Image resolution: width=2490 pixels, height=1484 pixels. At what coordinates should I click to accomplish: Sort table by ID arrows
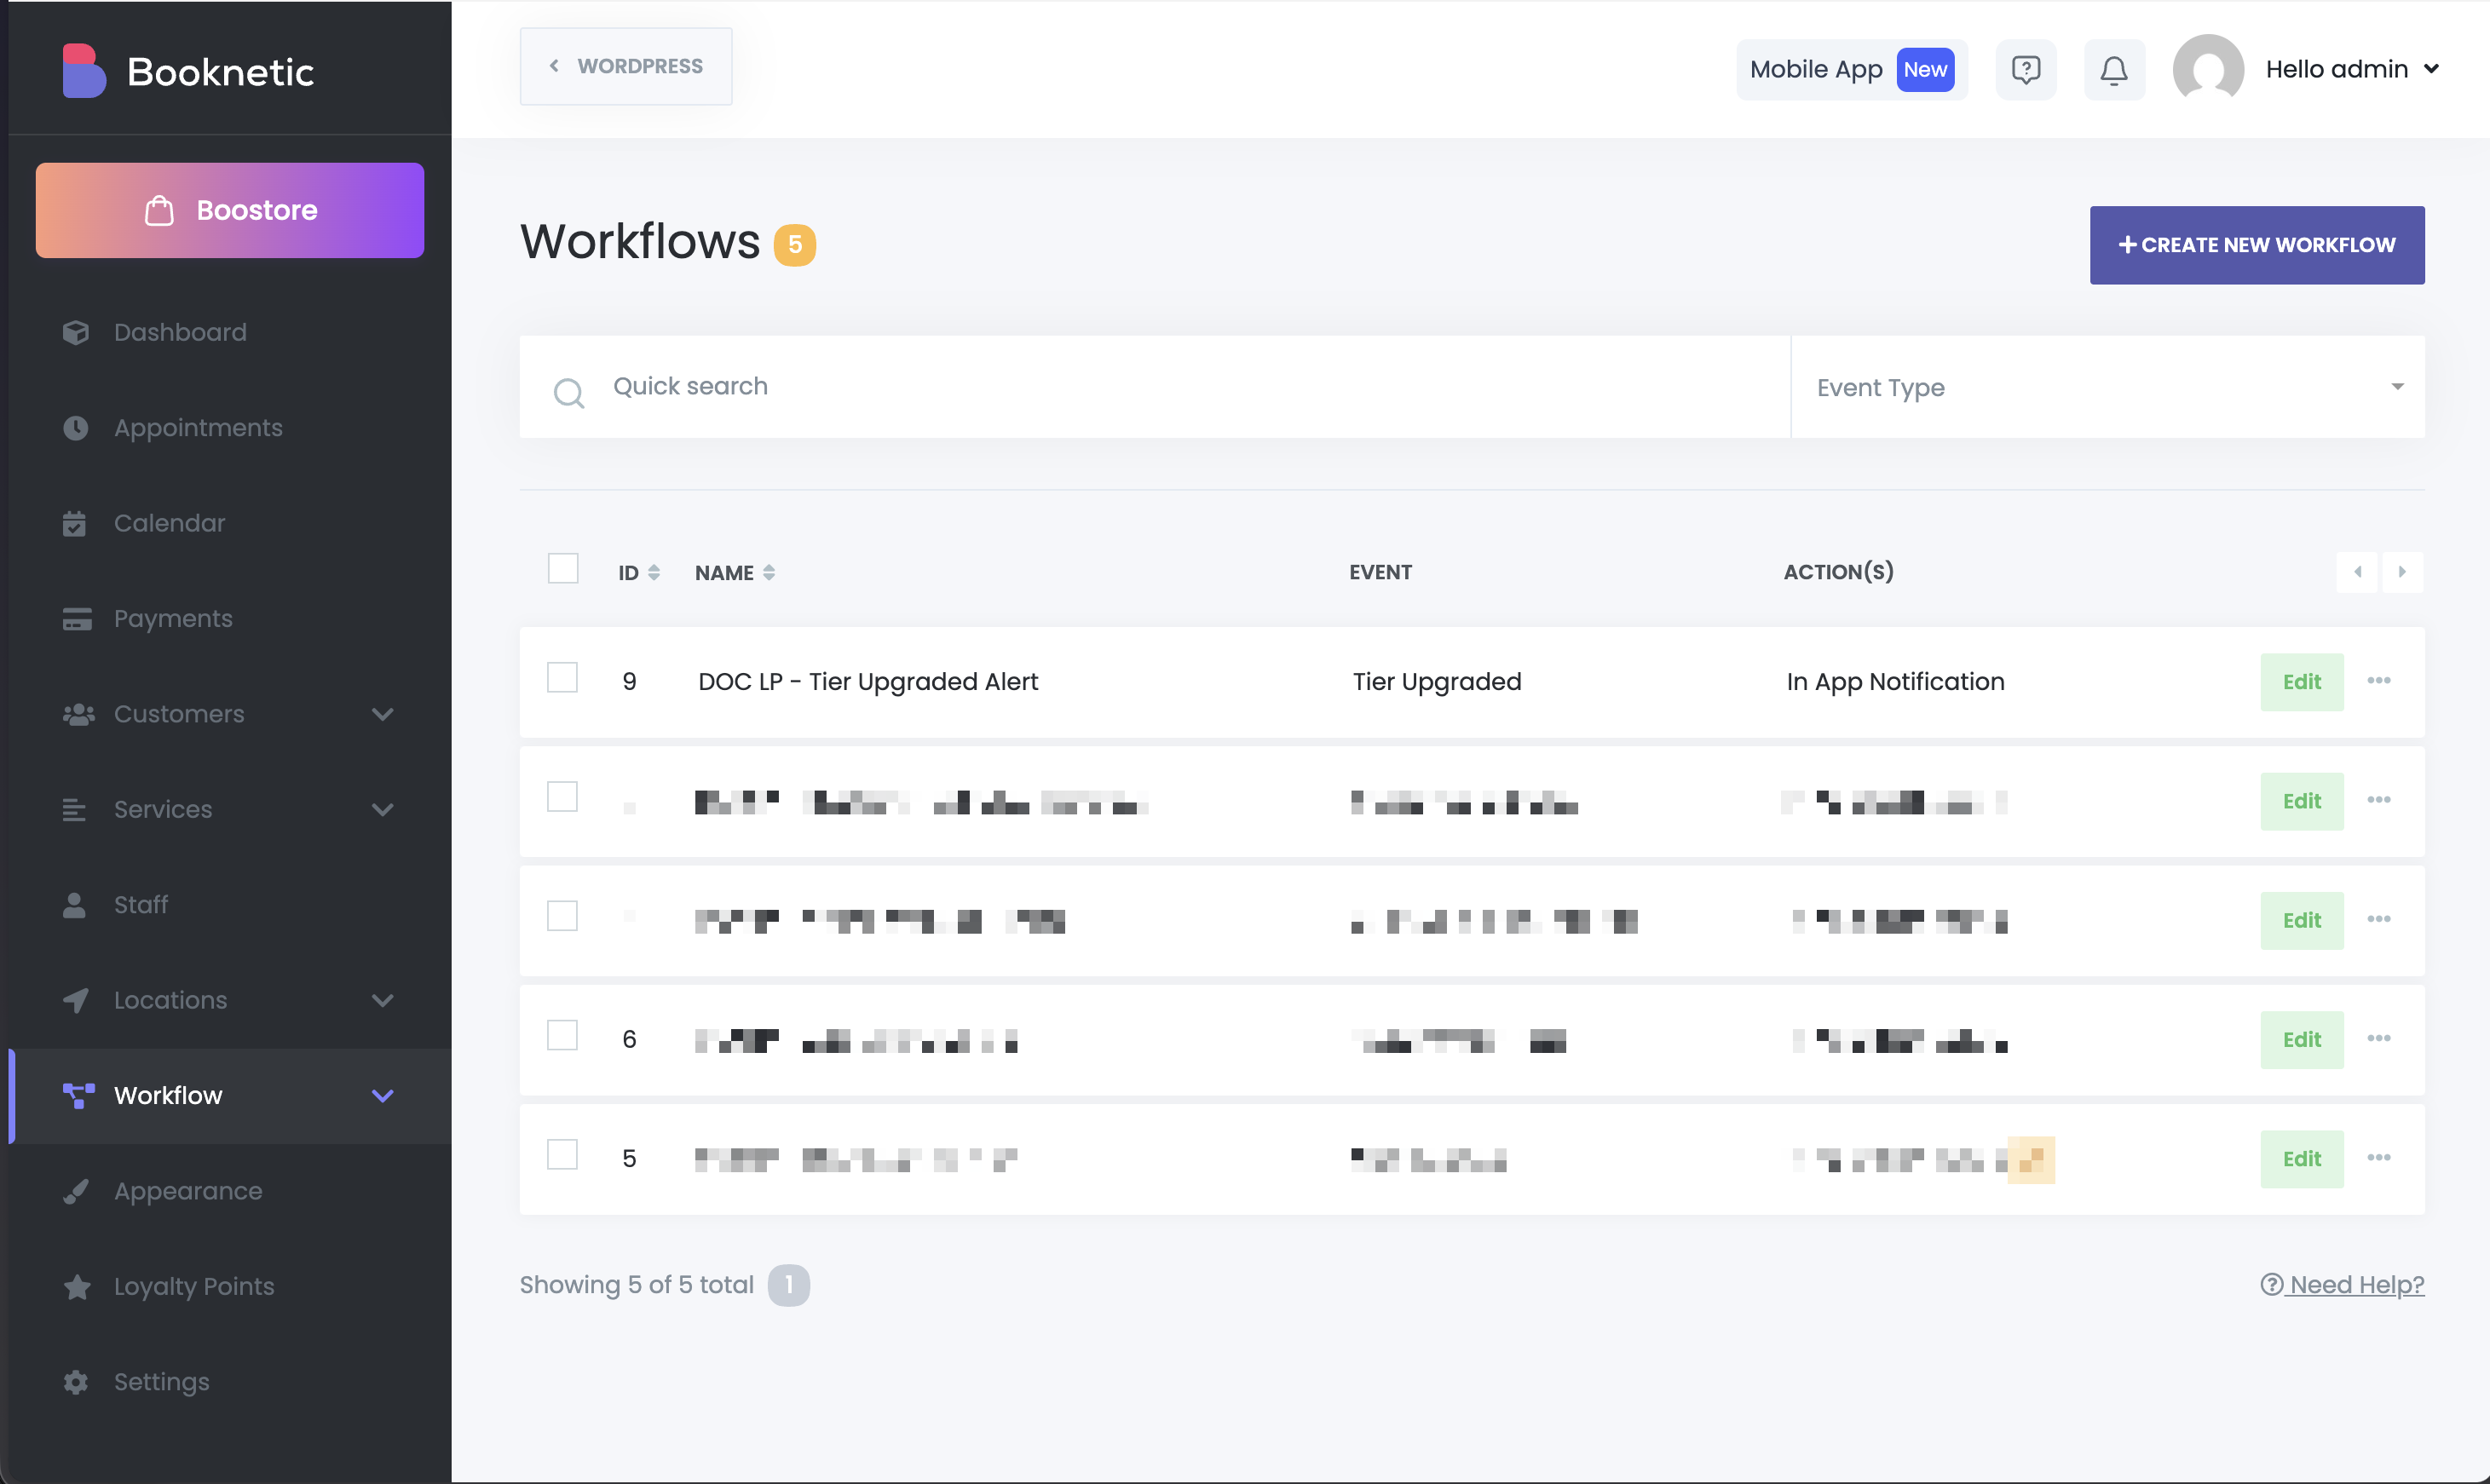click(x=653, y=573)
